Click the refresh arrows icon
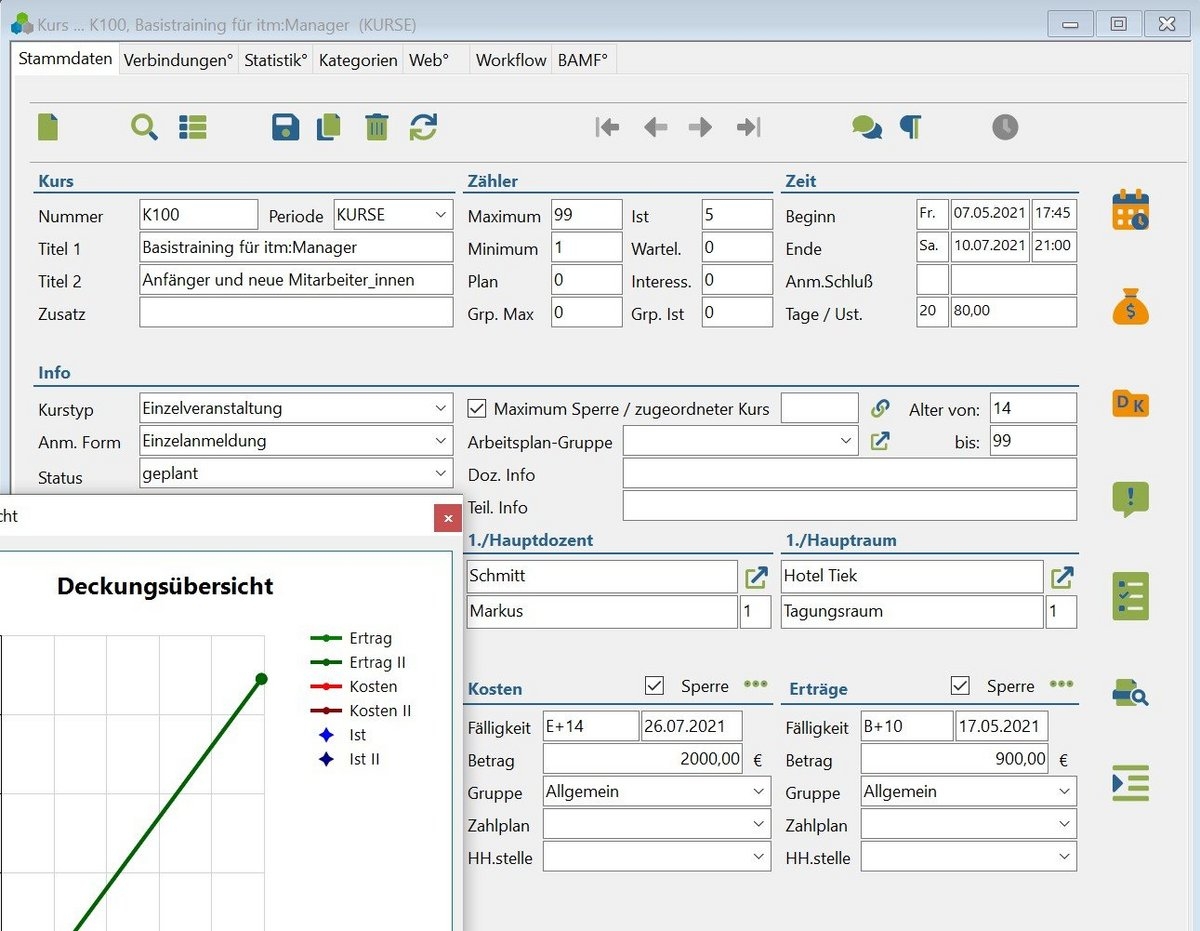Image resolution: width=1200 pixels, height=931 pixels. [423, 127]
